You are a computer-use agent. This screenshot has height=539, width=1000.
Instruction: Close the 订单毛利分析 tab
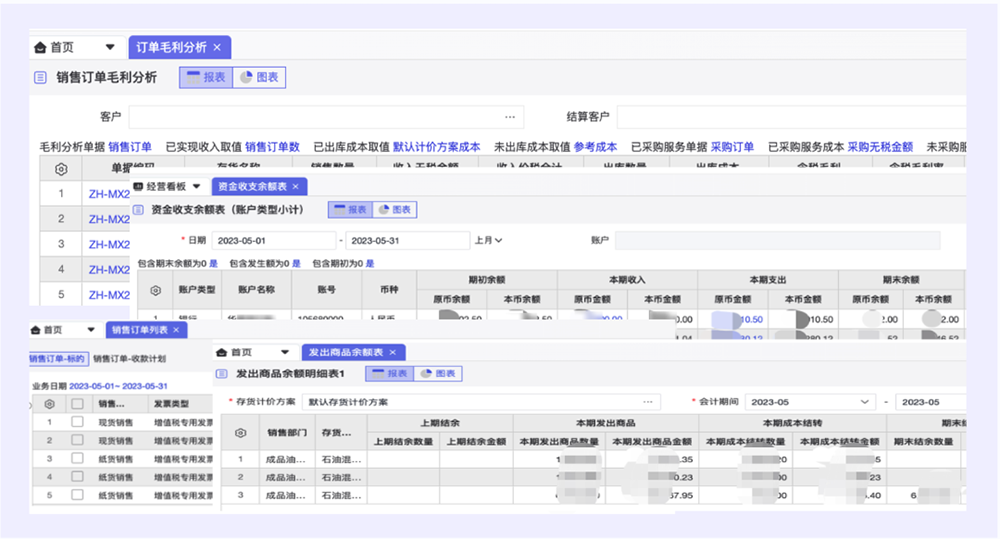coord(217,47)
